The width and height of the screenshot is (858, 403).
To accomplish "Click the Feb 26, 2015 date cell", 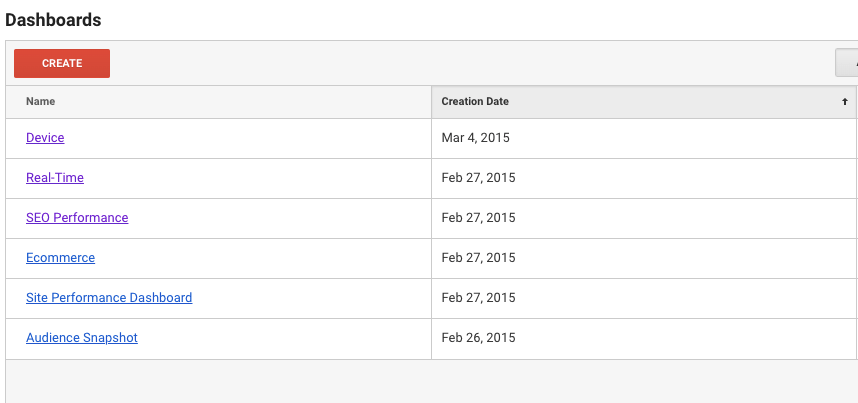I will click(478, 338).
